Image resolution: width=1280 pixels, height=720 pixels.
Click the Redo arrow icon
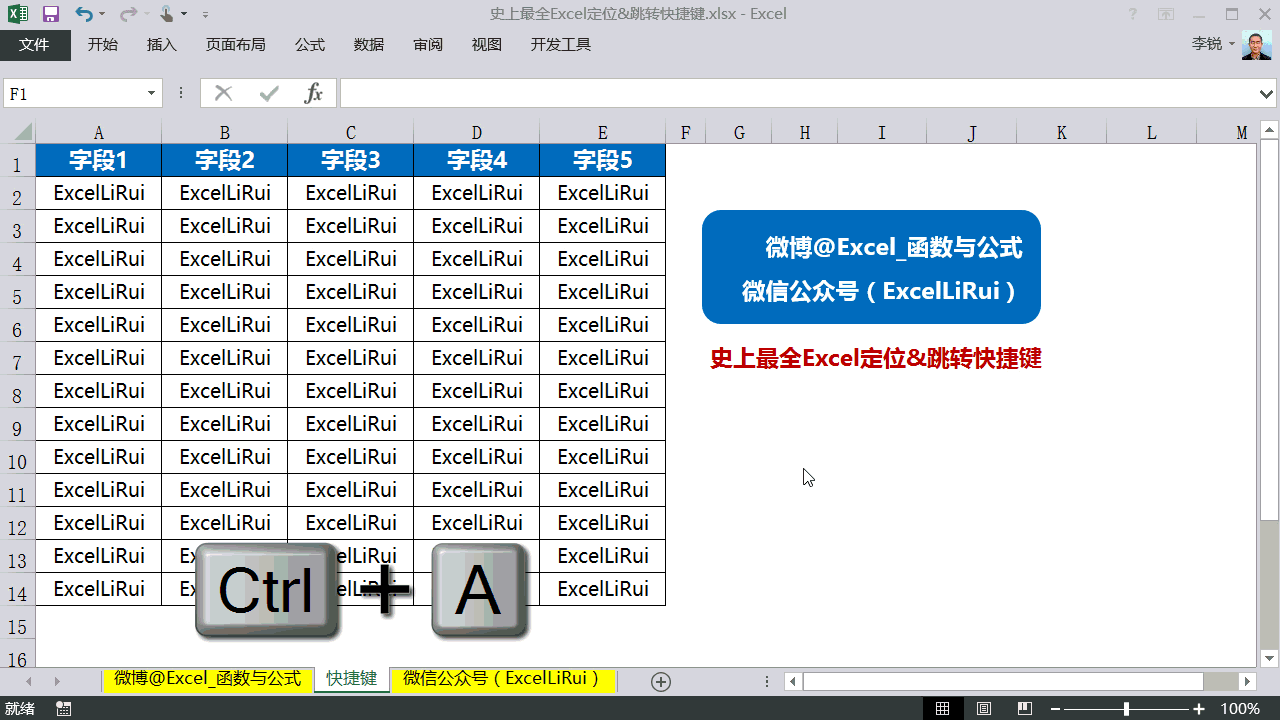point(127,14)
